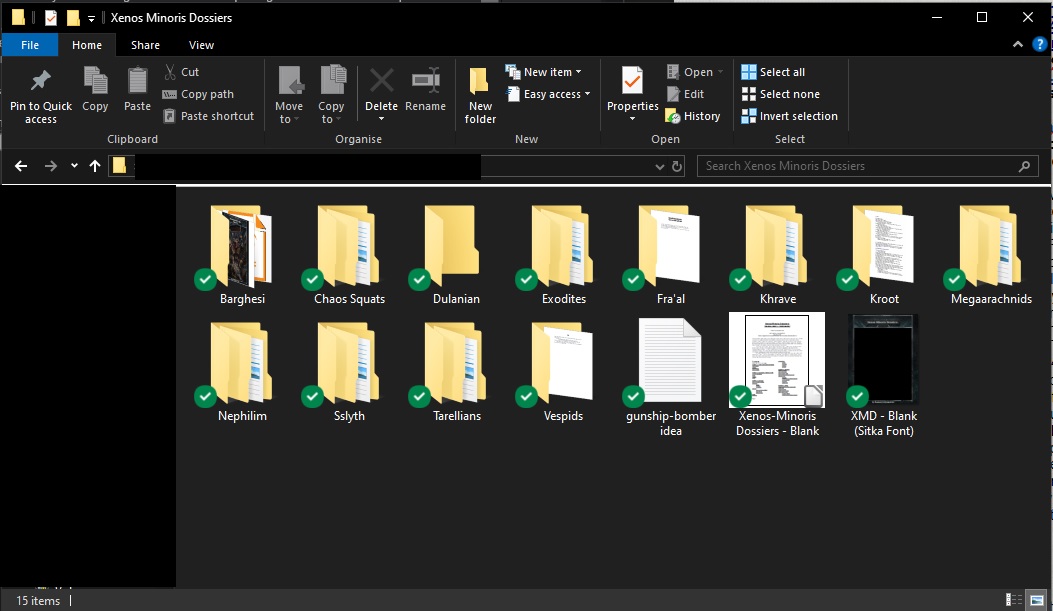Select the Nephilim folder

[242, 372]
